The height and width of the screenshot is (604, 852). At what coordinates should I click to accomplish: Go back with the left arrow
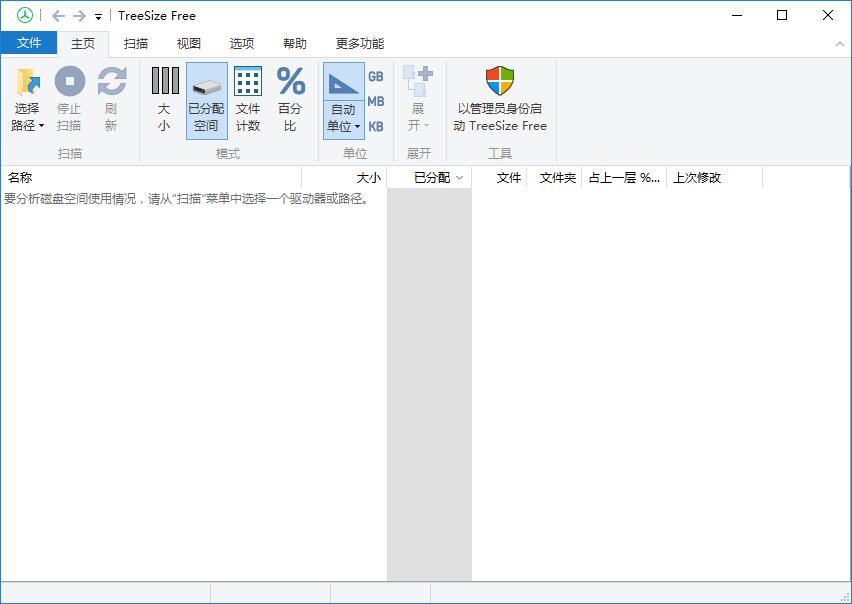(58, 16)
